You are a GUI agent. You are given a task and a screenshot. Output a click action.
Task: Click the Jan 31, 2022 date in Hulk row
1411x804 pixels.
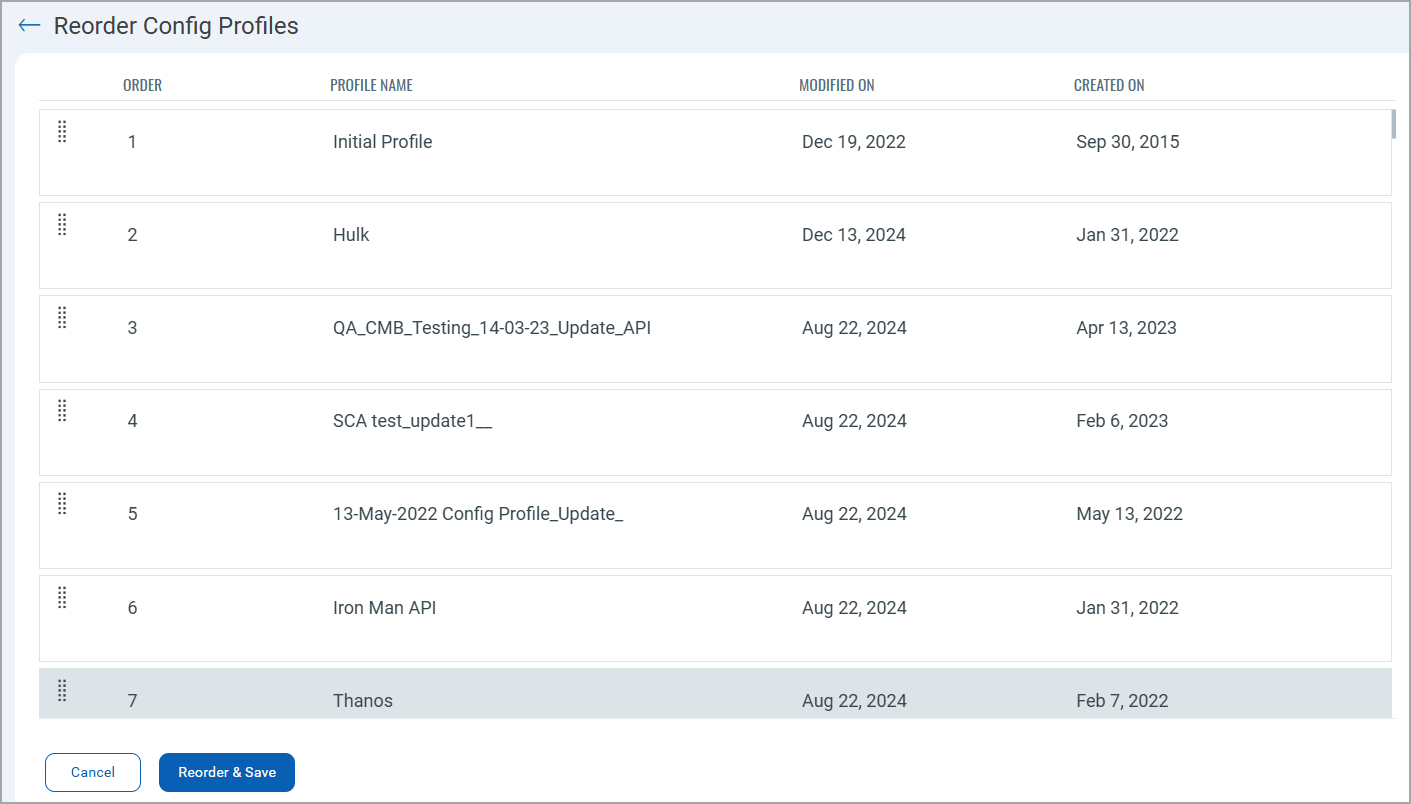(1127, 235)
